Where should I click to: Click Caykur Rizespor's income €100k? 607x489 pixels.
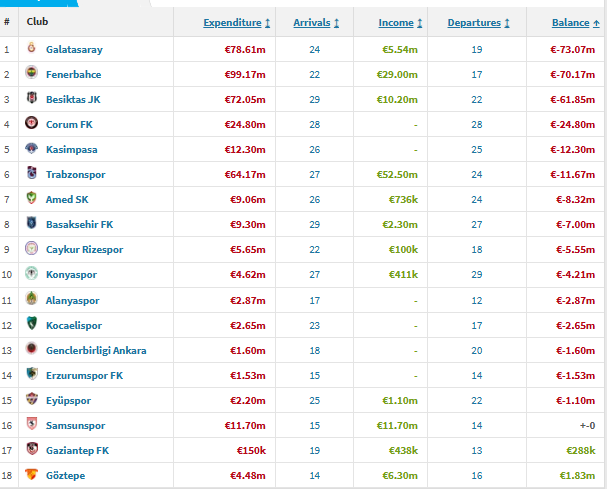403,250
